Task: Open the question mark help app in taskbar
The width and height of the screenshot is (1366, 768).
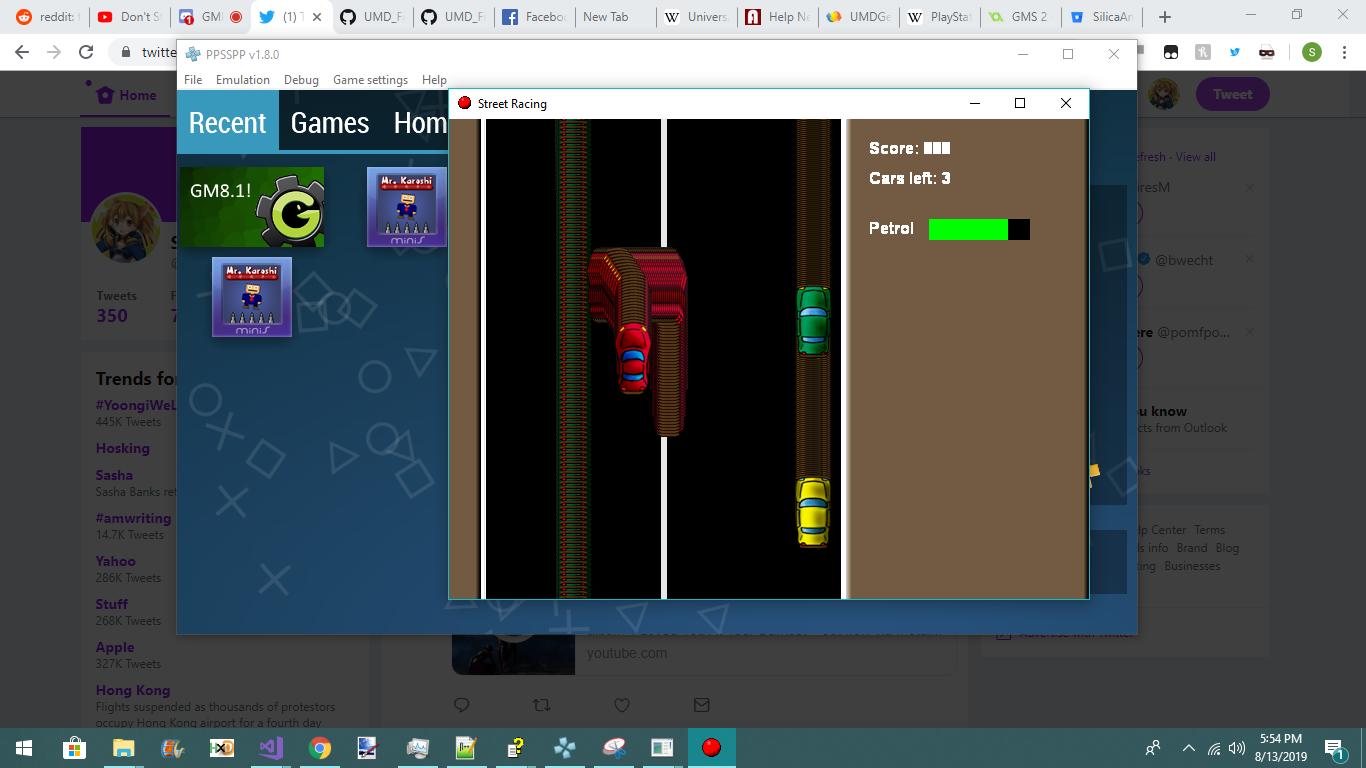Action: point(515,748)
